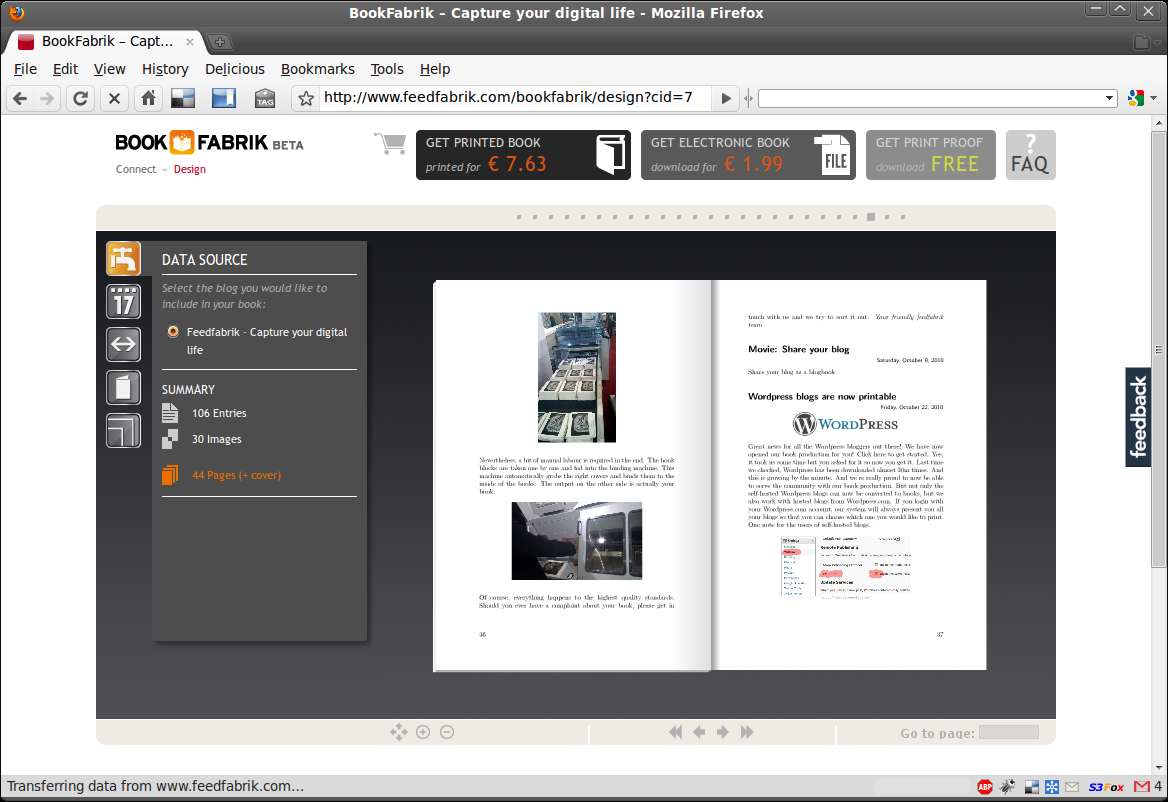
Task: Click the BookFabrik logo
Action: [x=209, y=142]
